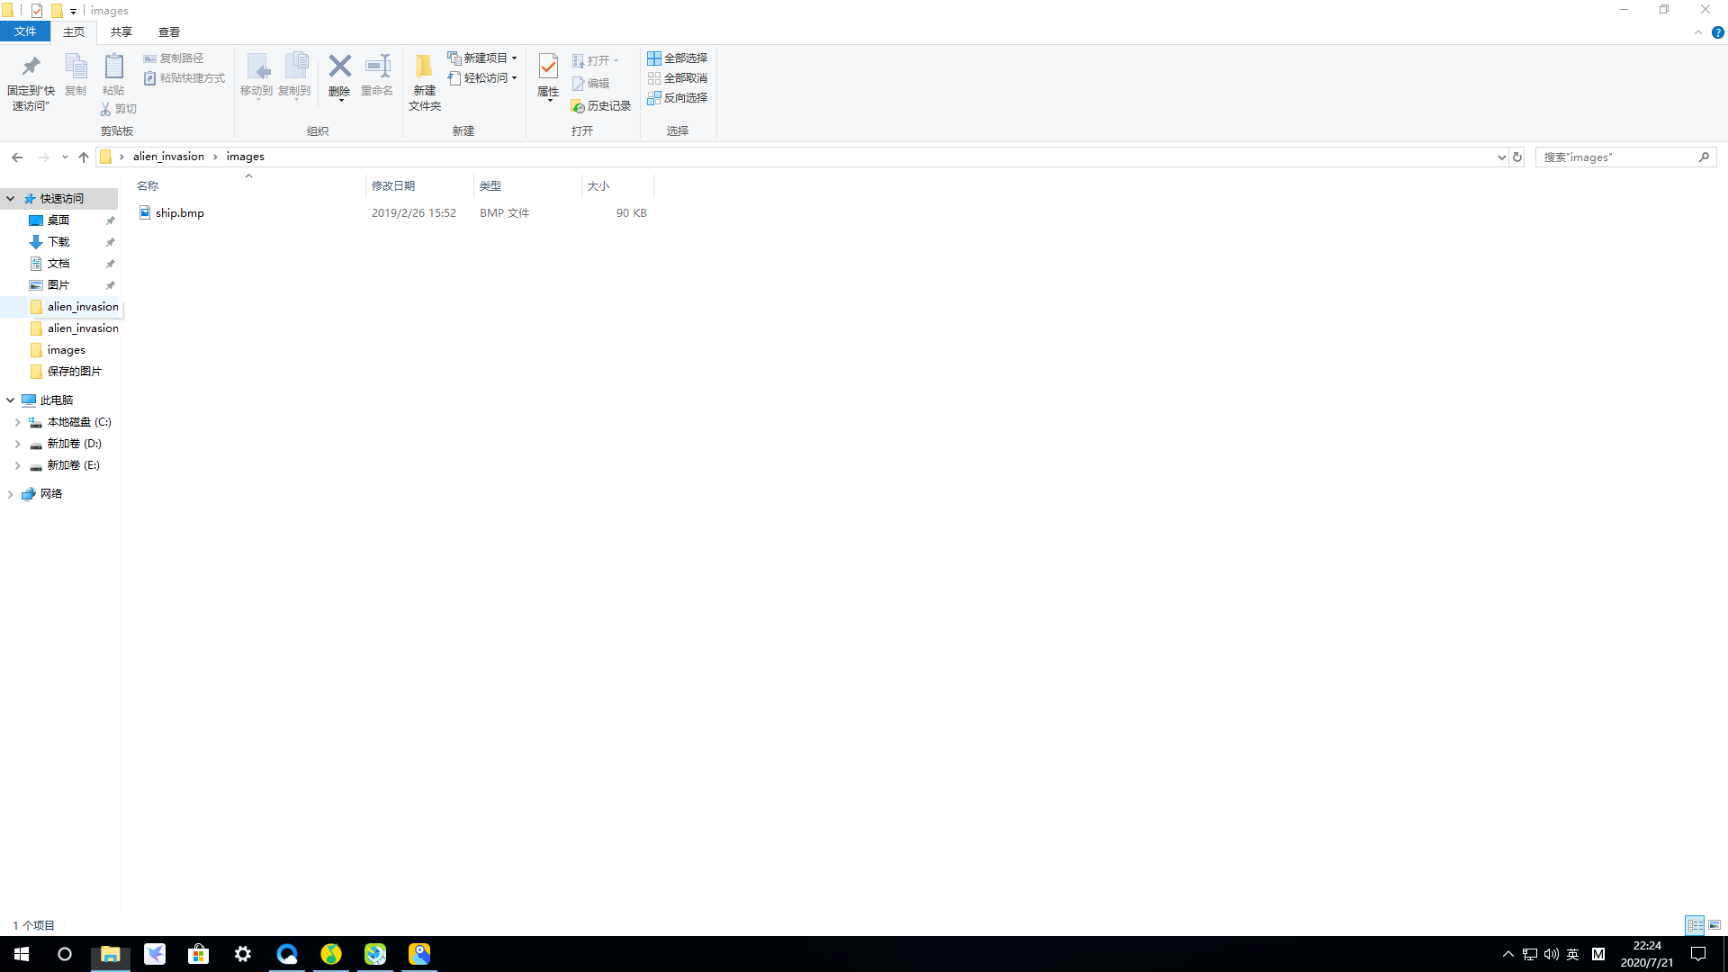The width and height of the screenshot is (1728, 972).
Task: Click the Edit (编辑) ribbon button
Action: click(x=590, y=83)
